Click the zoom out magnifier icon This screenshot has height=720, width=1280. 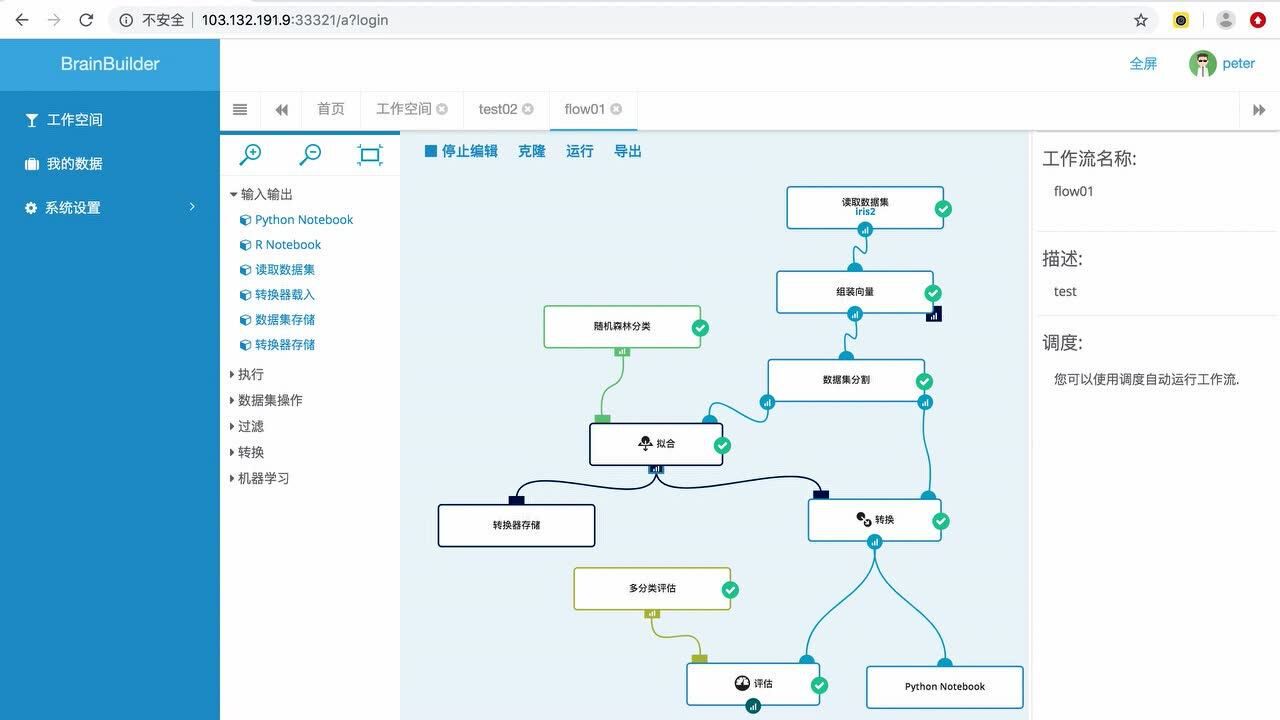tap(310, 154)
